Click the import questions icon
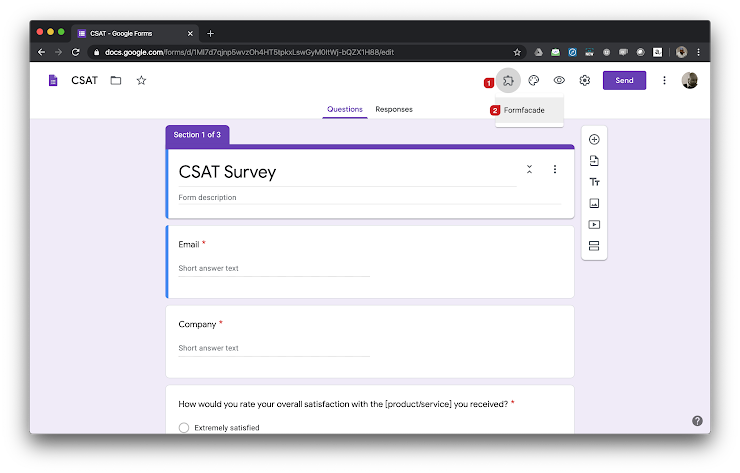The height and width of the screenshot is (473, 740). [594, 161]
